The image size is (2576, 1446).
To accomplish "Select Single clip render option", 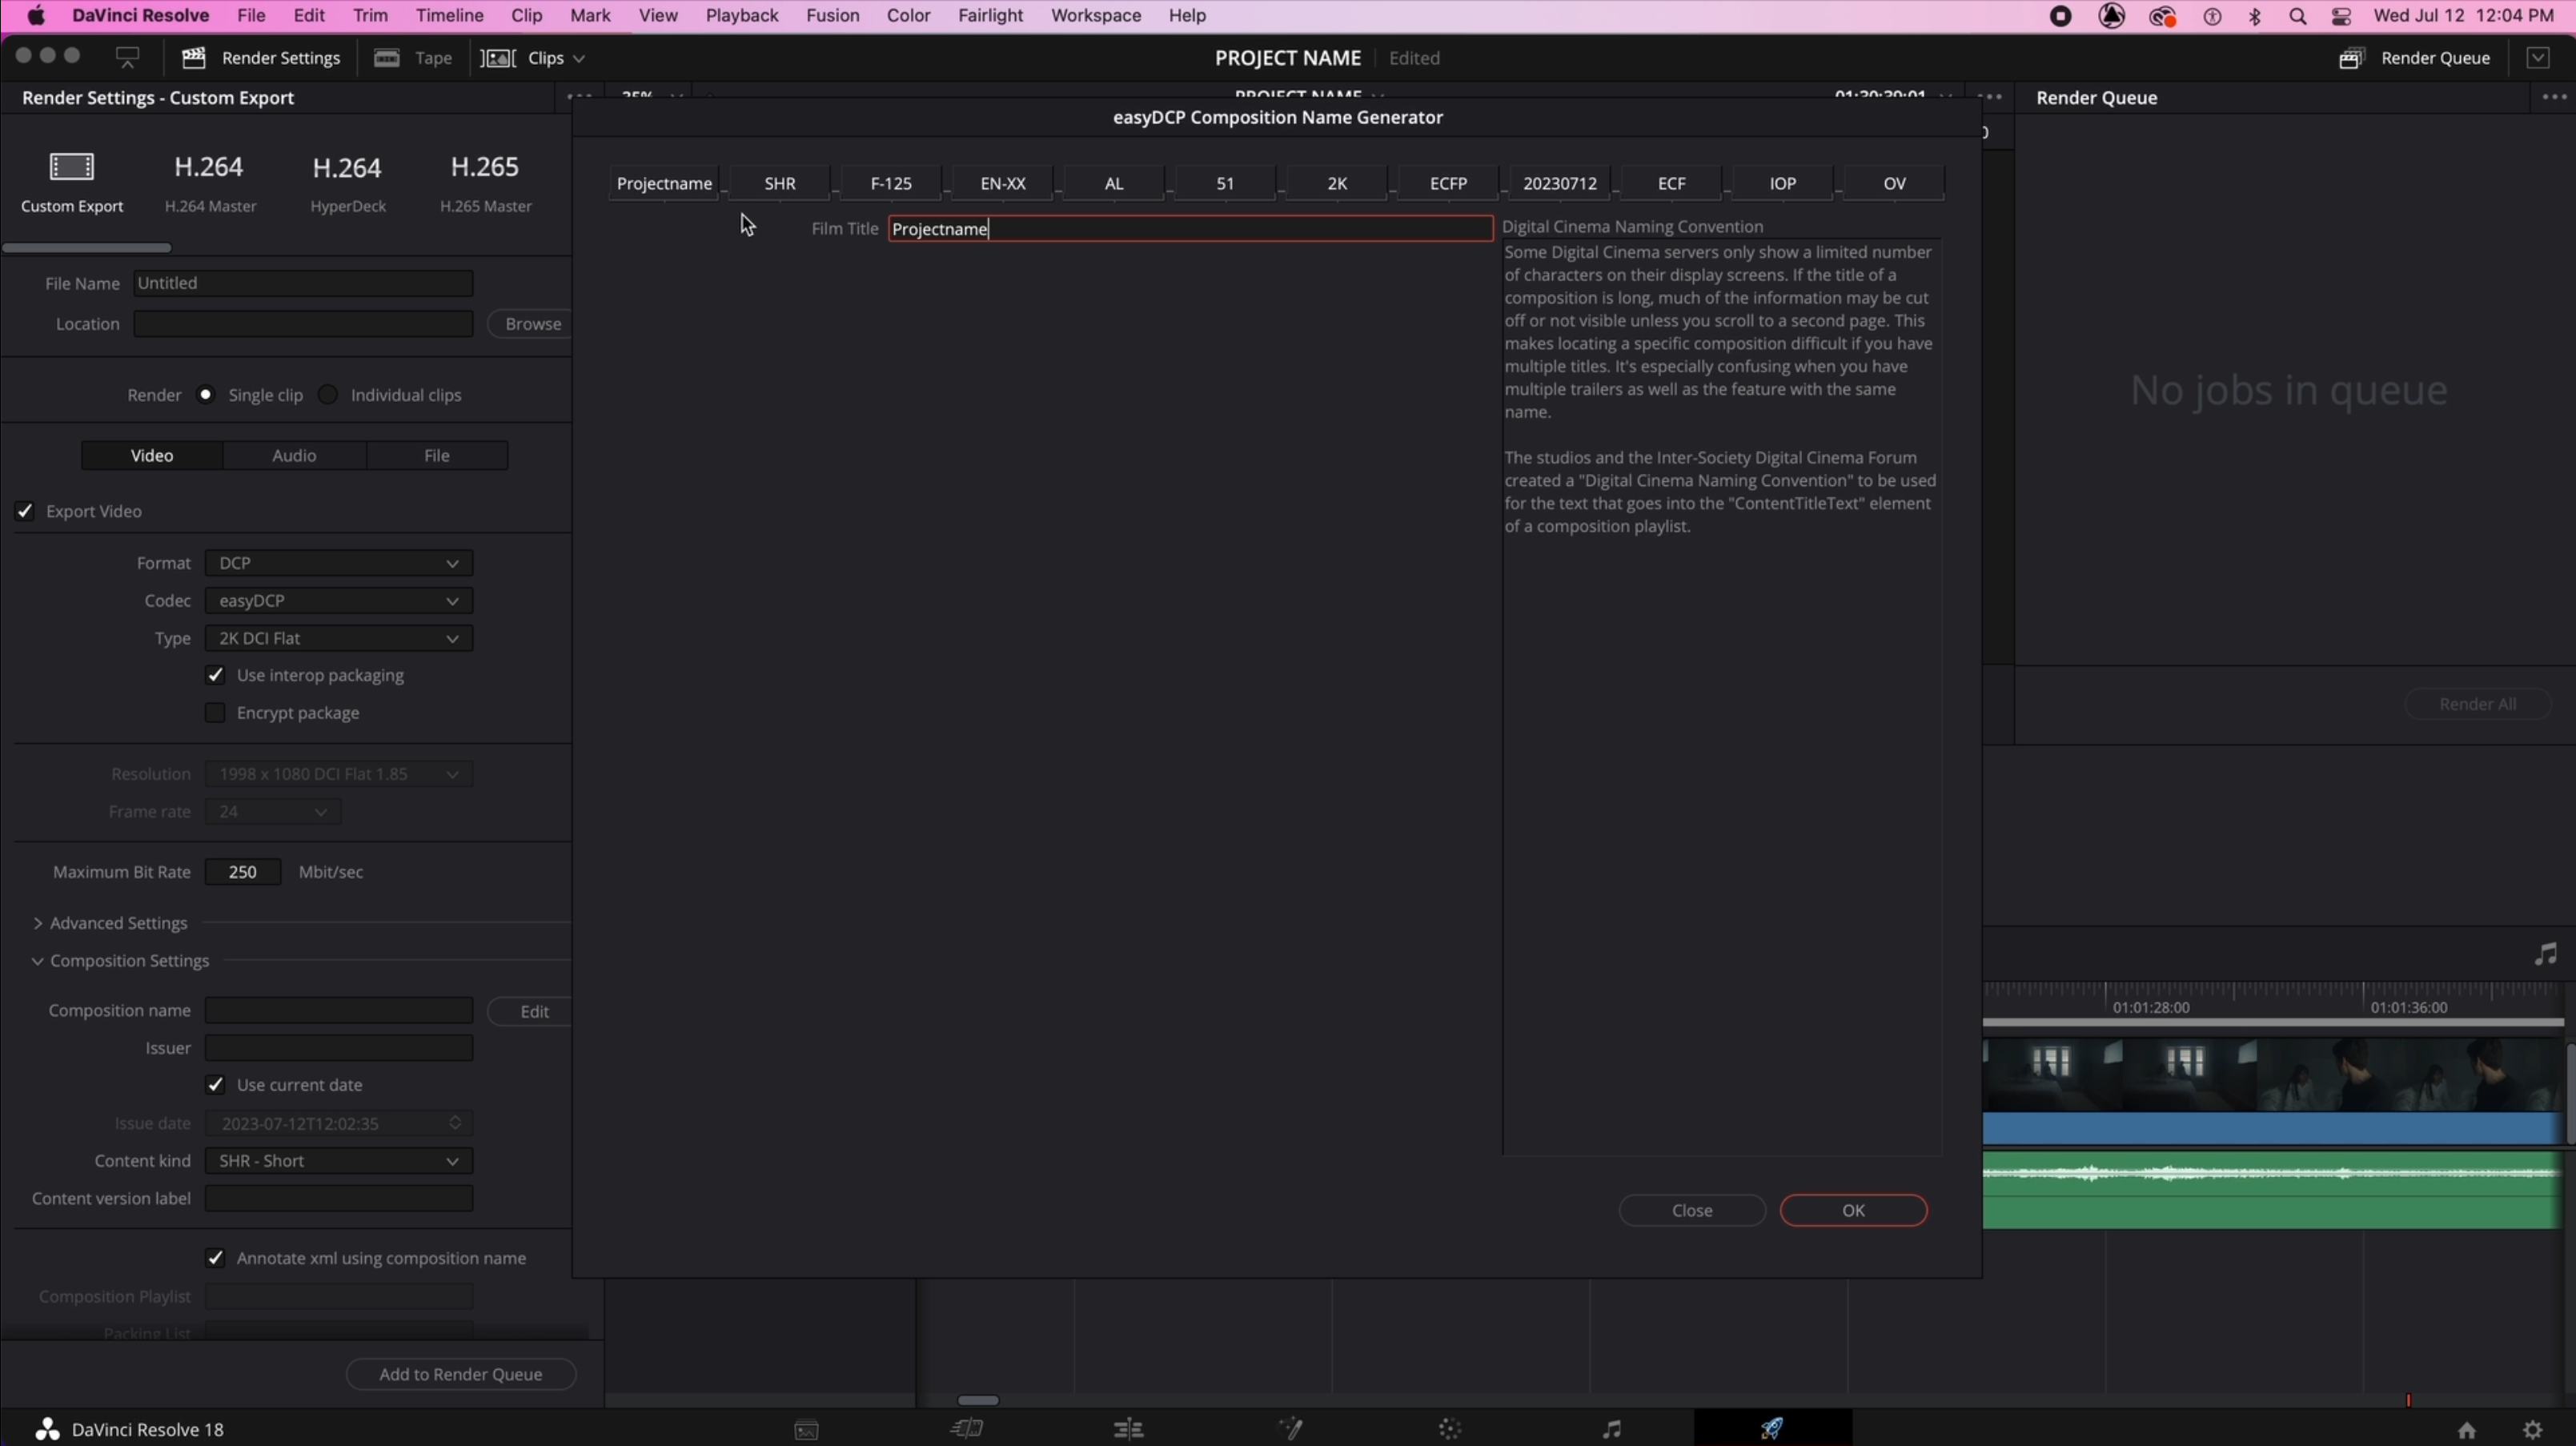I will coord(205,394).
